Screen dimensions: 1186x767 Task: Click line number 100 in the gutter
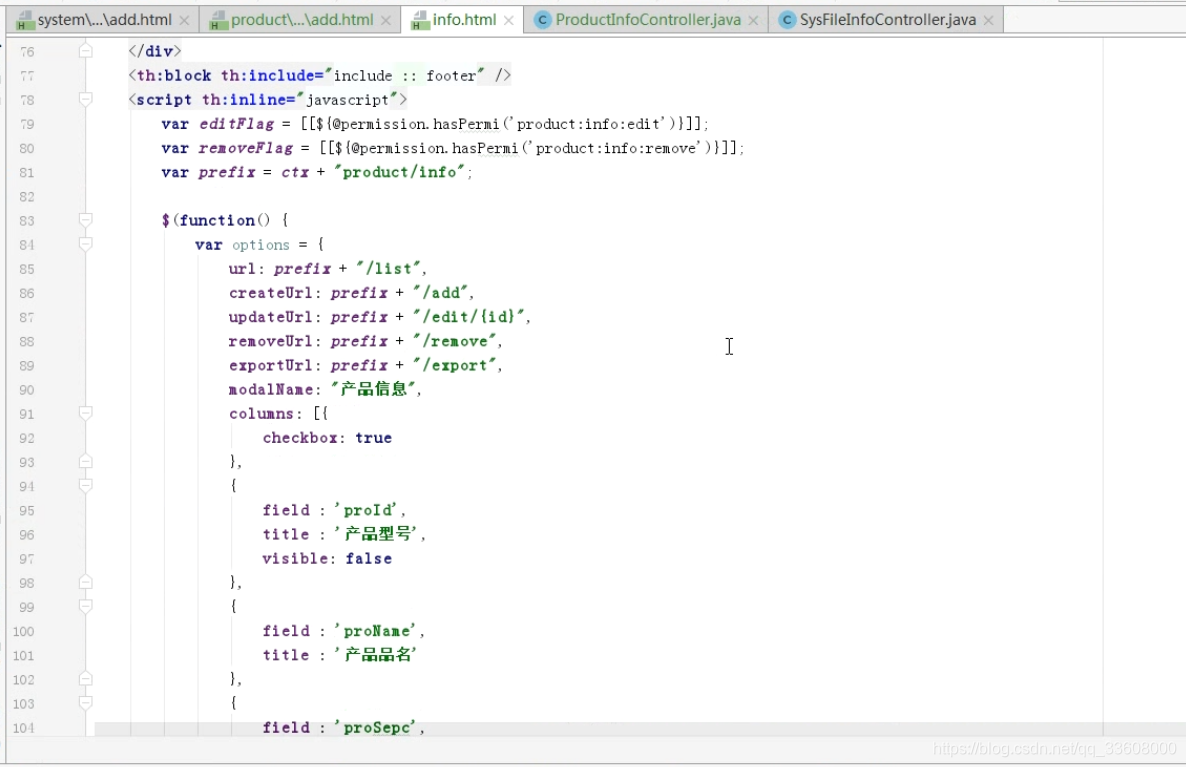[23, 632]
